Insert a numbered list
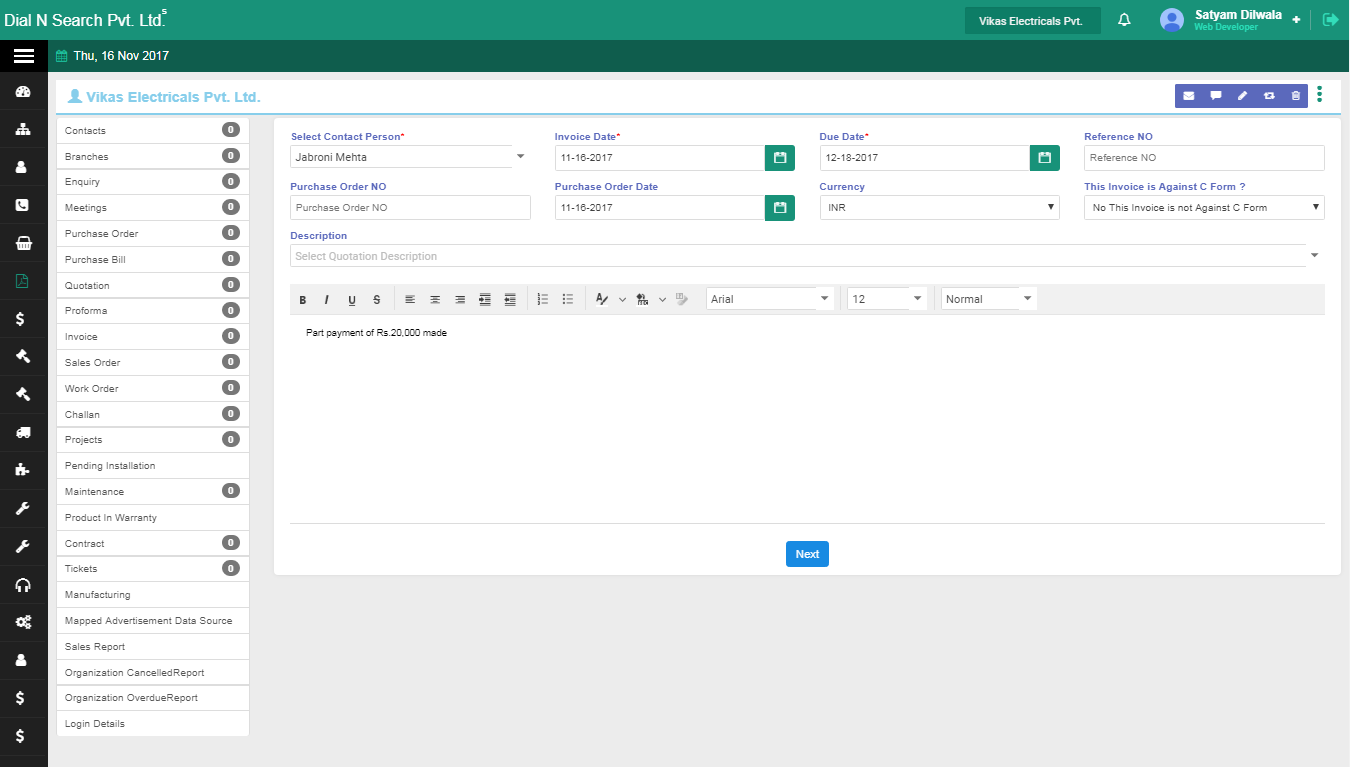 click(x=543, y=299)
